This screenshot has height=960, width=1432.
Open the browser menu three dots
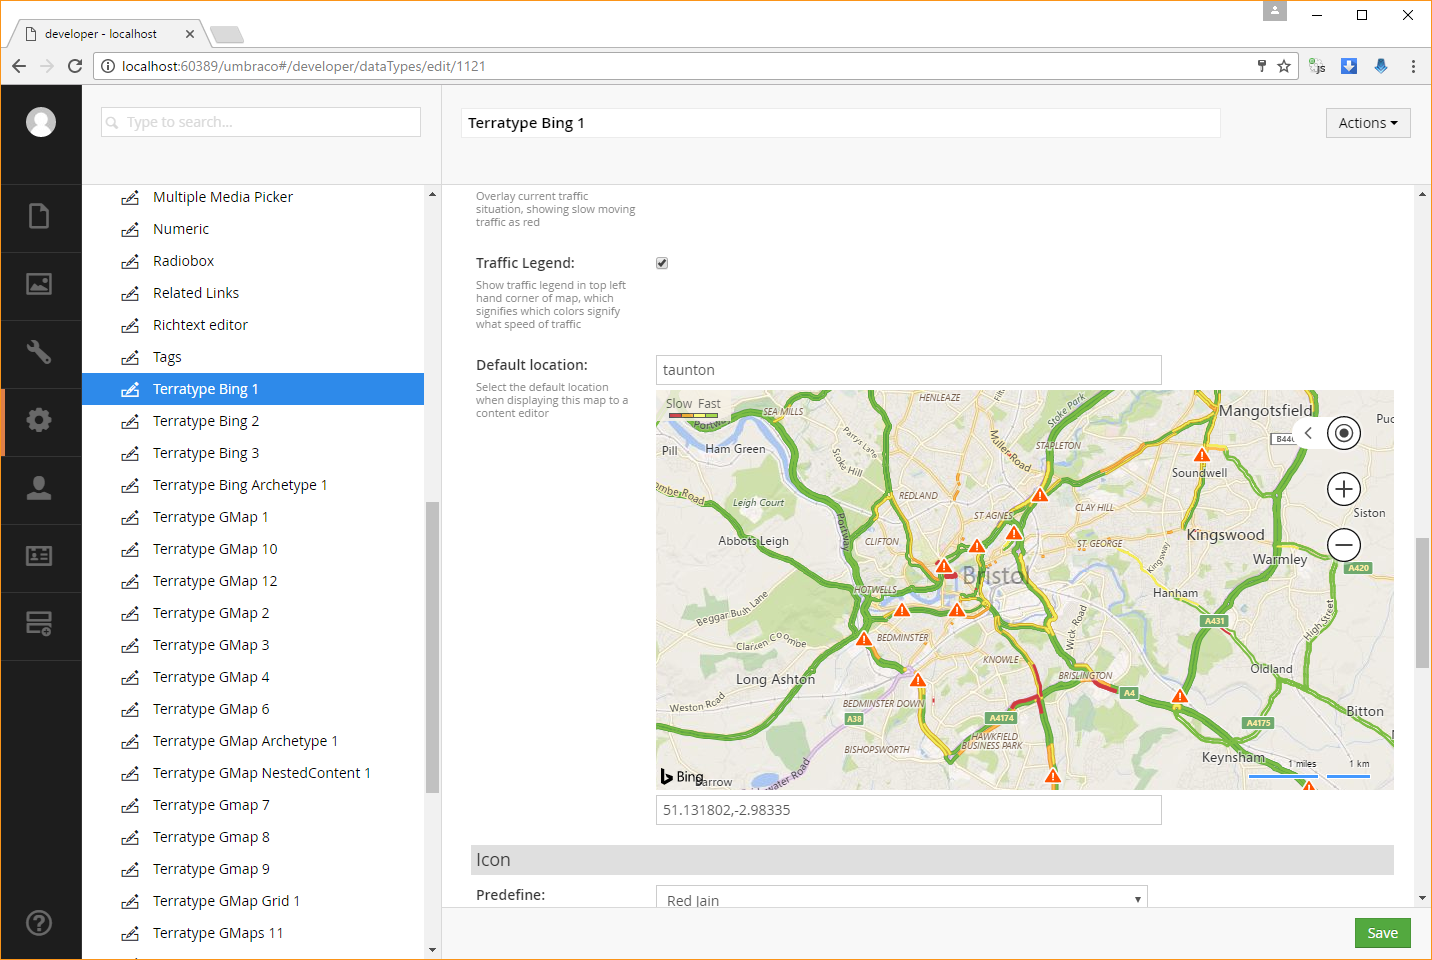click(1413, 66)
